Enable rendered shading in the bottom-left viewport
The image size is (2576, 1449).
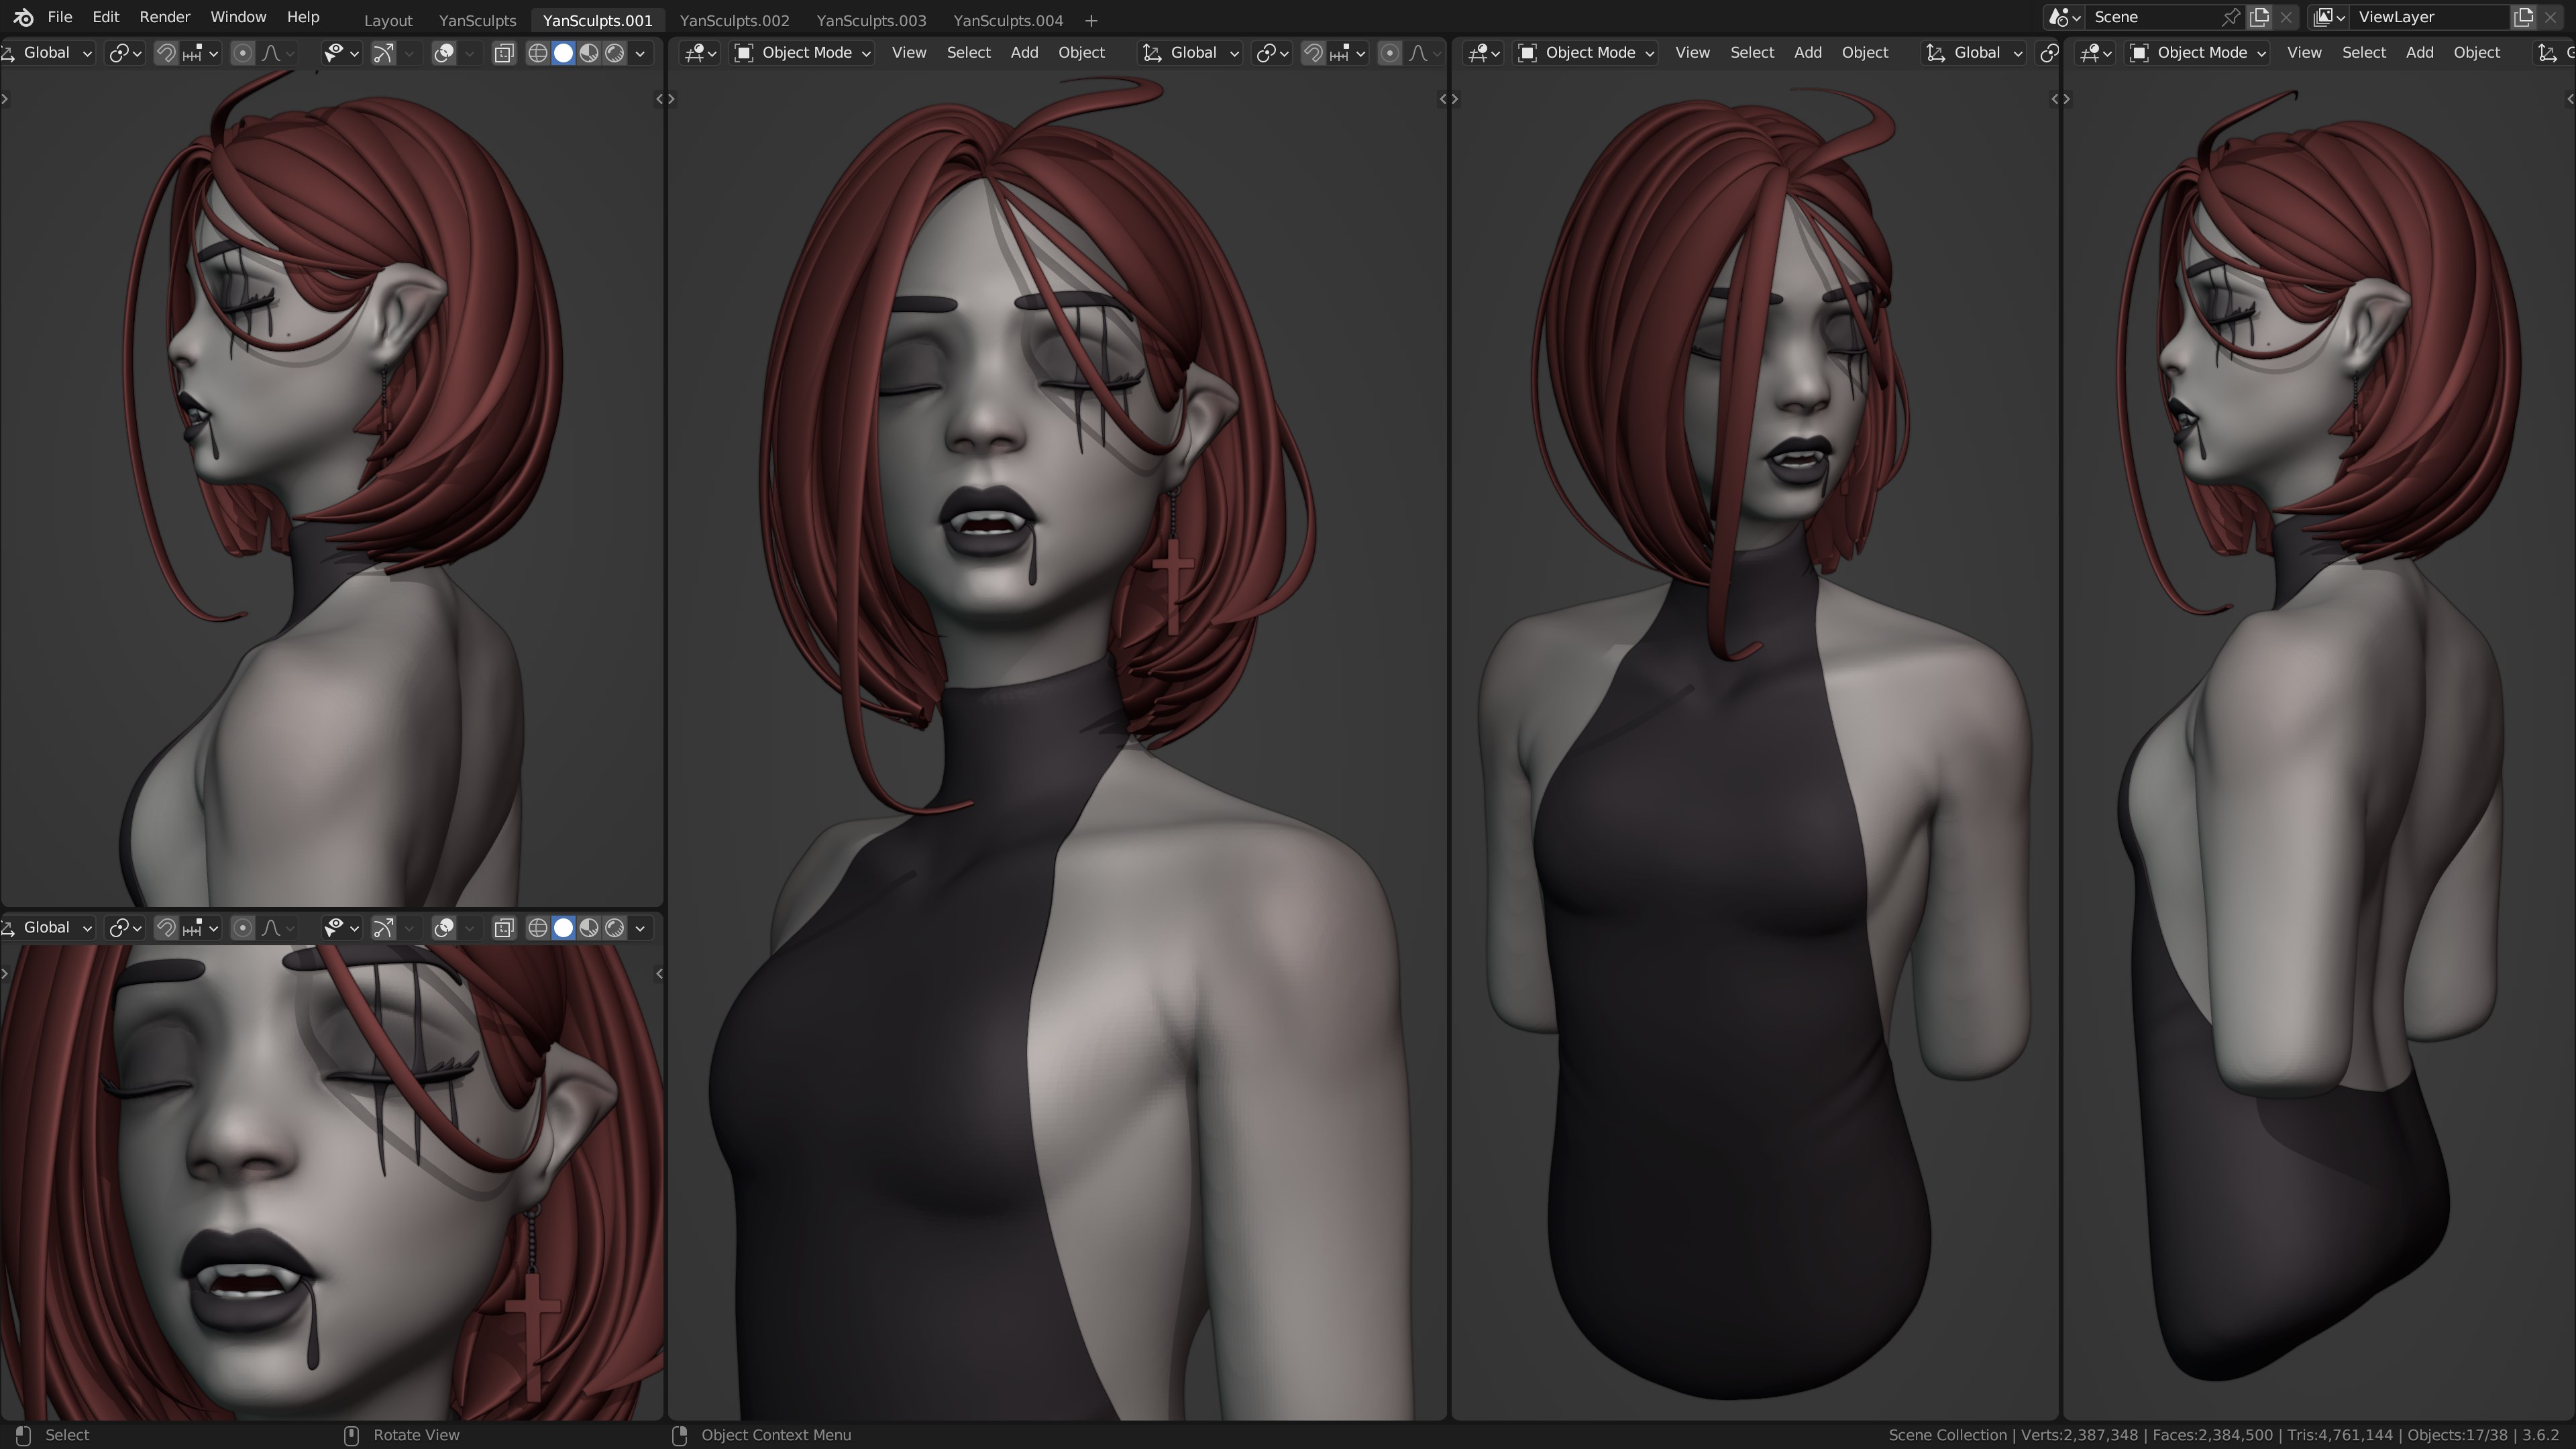click(x=615, y=928)
